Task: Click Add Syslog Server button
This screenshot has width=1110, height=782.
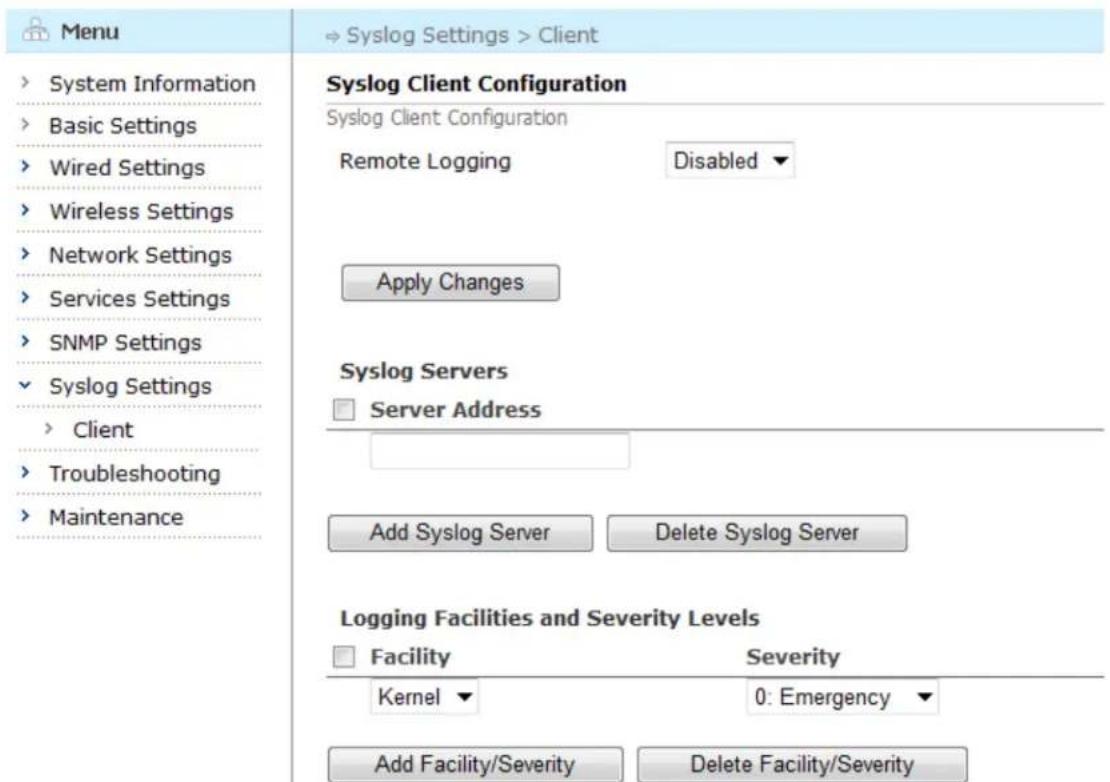Action: pyautogui.click(x=460, y=533)
